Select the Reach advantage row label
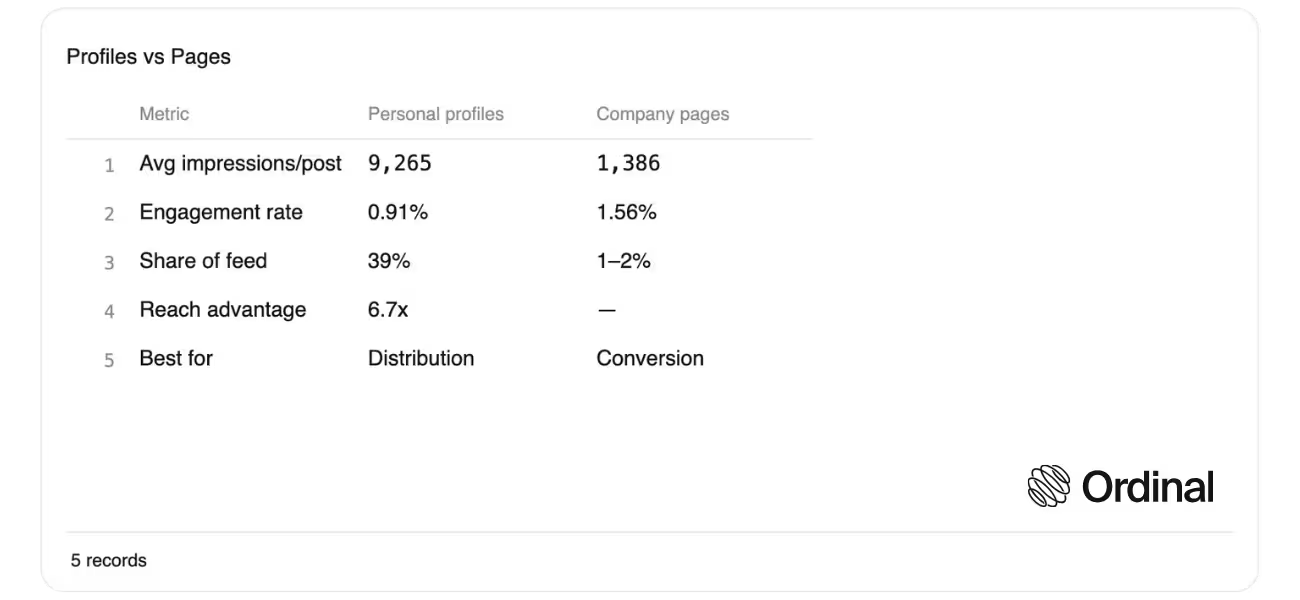 (x=223, y=310)
